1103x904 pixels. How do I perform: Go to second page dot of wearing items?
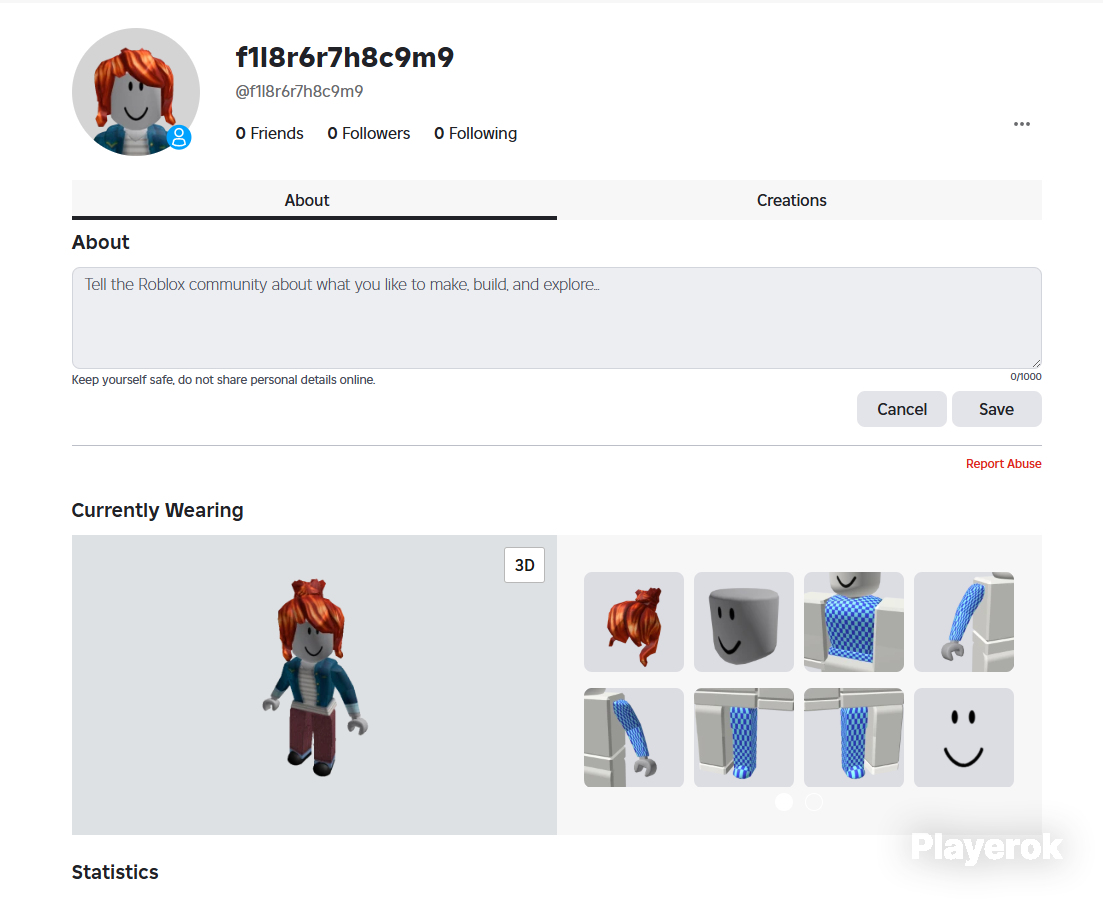[x=814, y=802]
